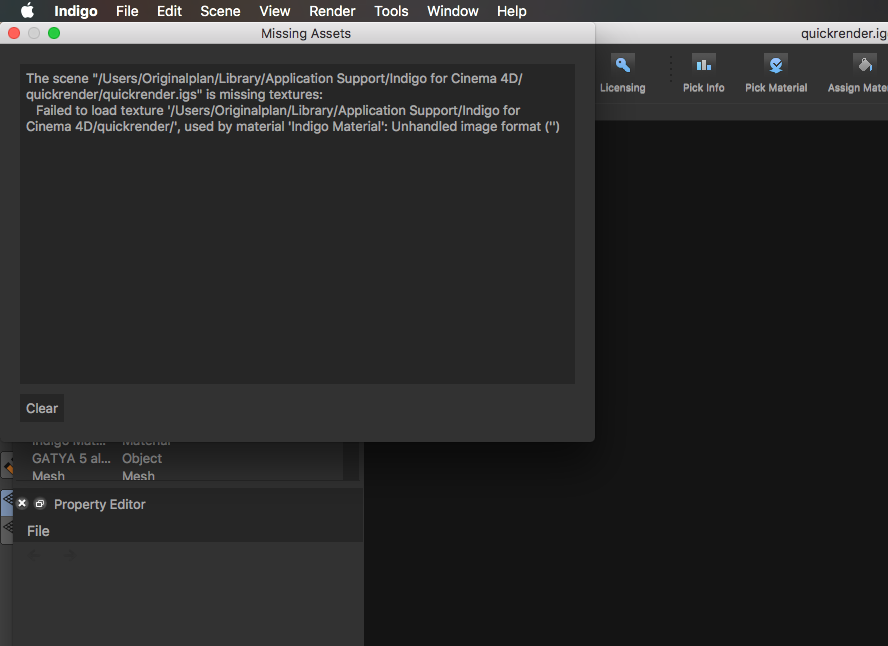
Task: Open the Licensing toolbar icon
Action: [622, 73]
